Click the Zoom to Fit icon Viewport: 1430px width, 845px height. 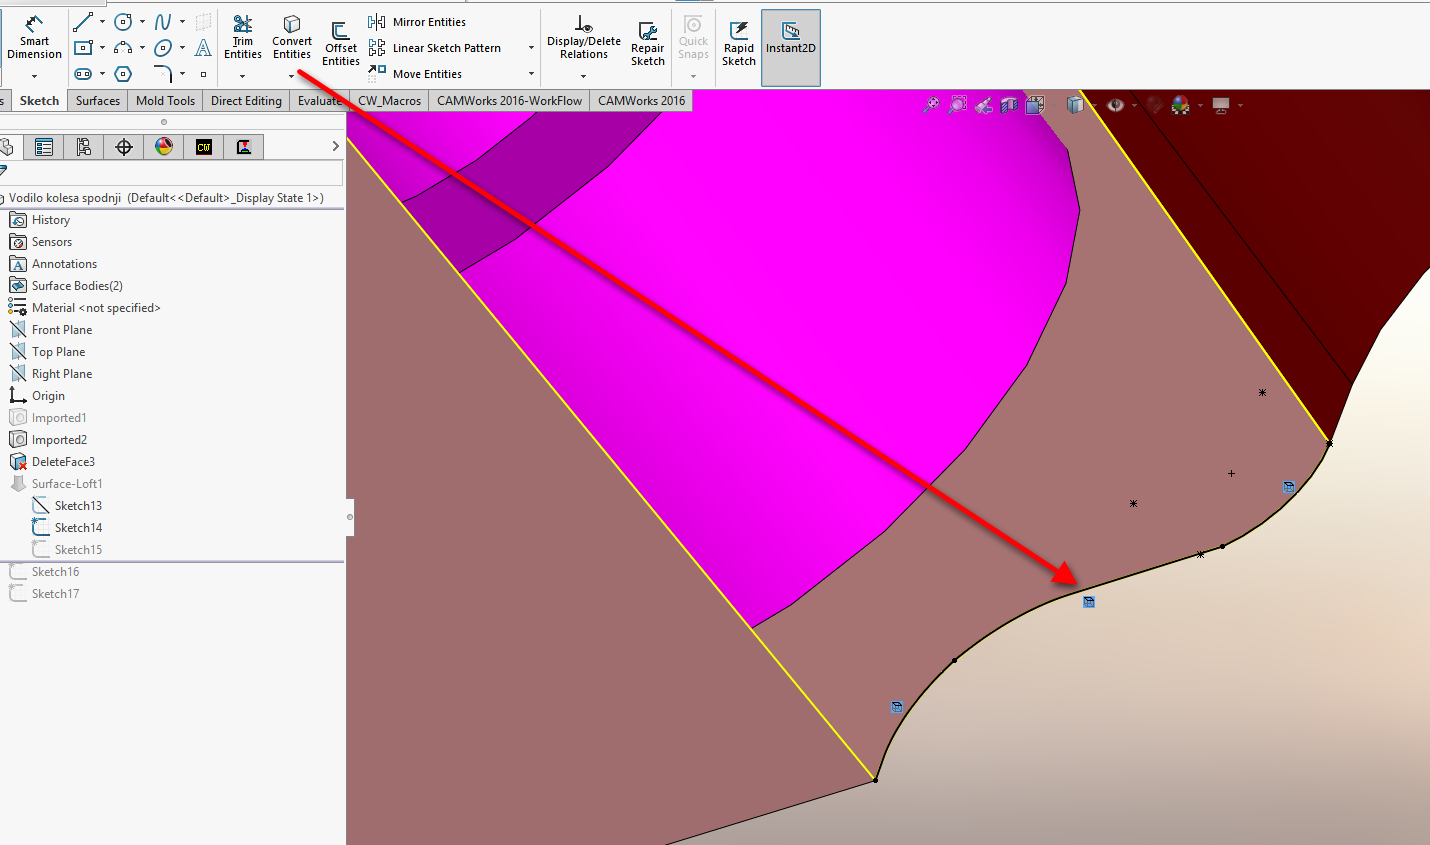point(931,105)
